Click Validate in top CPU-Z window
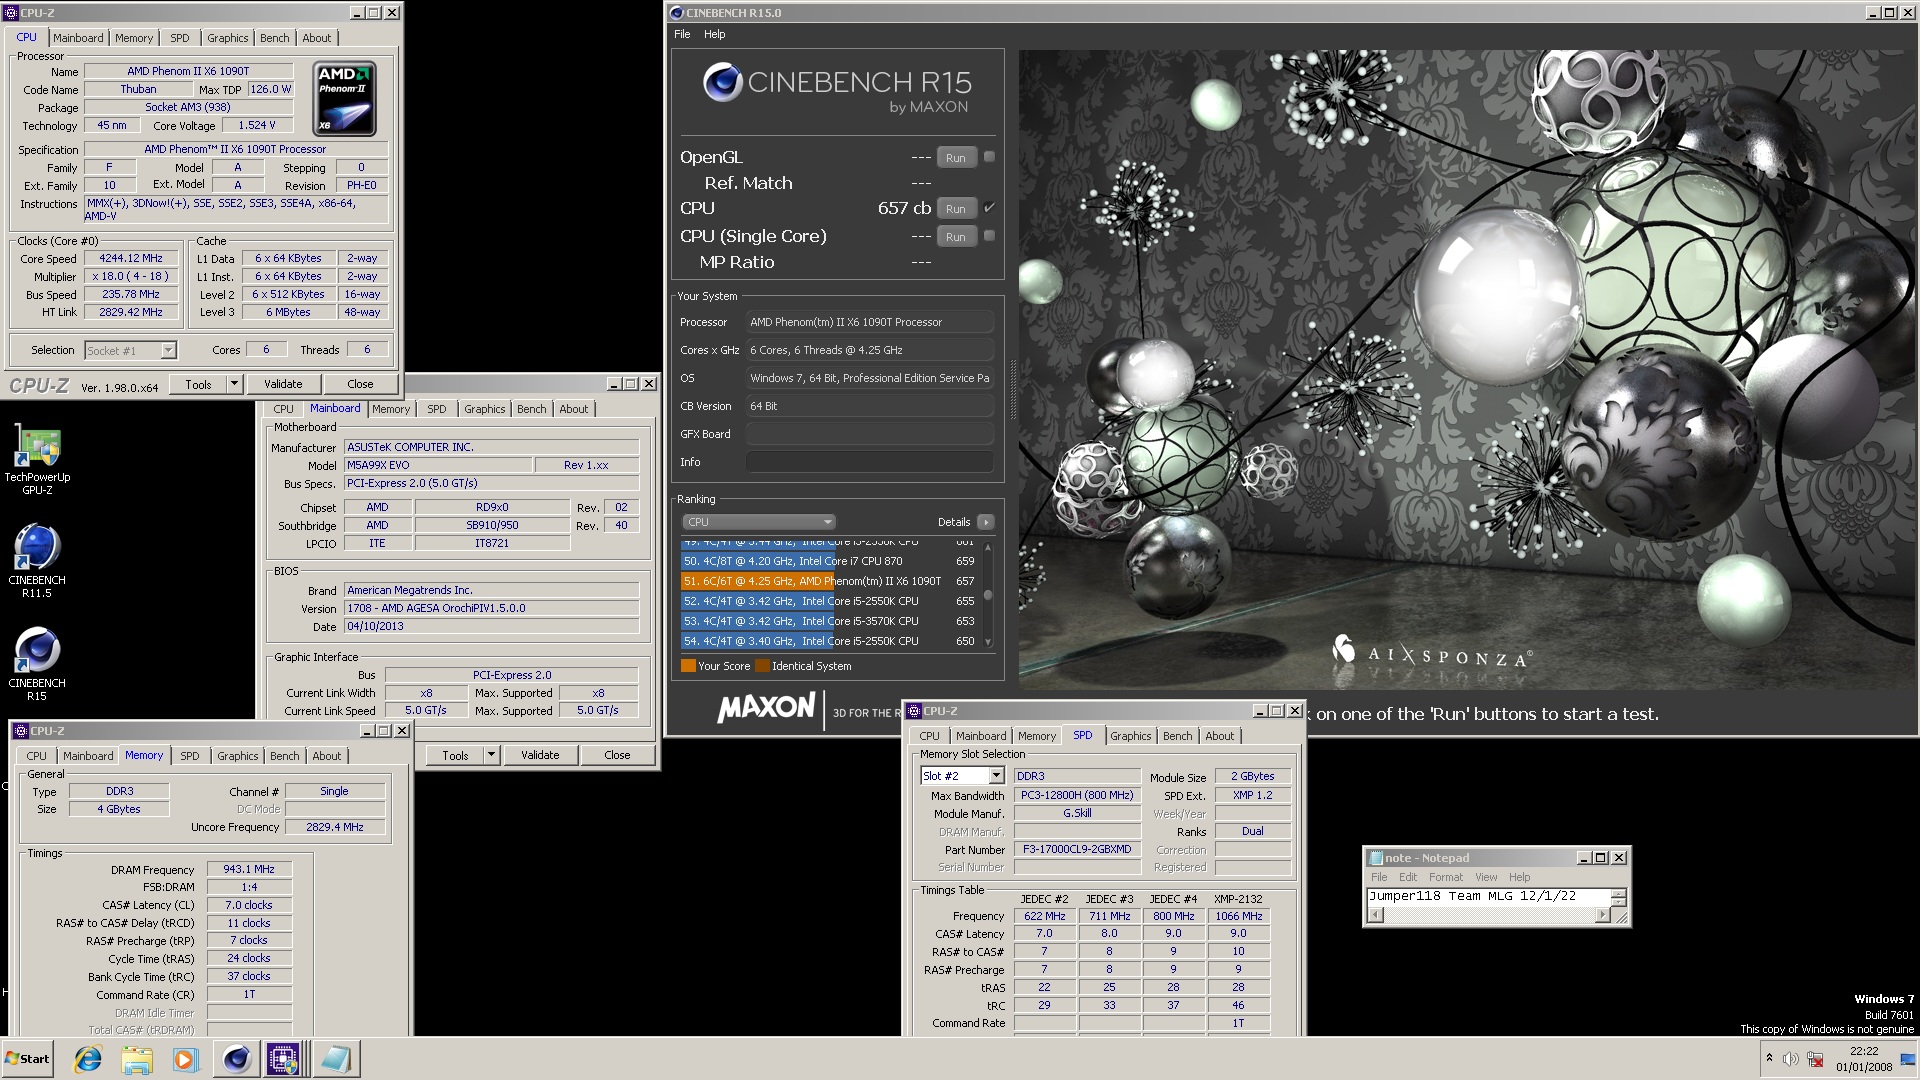Image resolution: width=1920 pixels, height=1080 pixels. (x=283, y=384)
